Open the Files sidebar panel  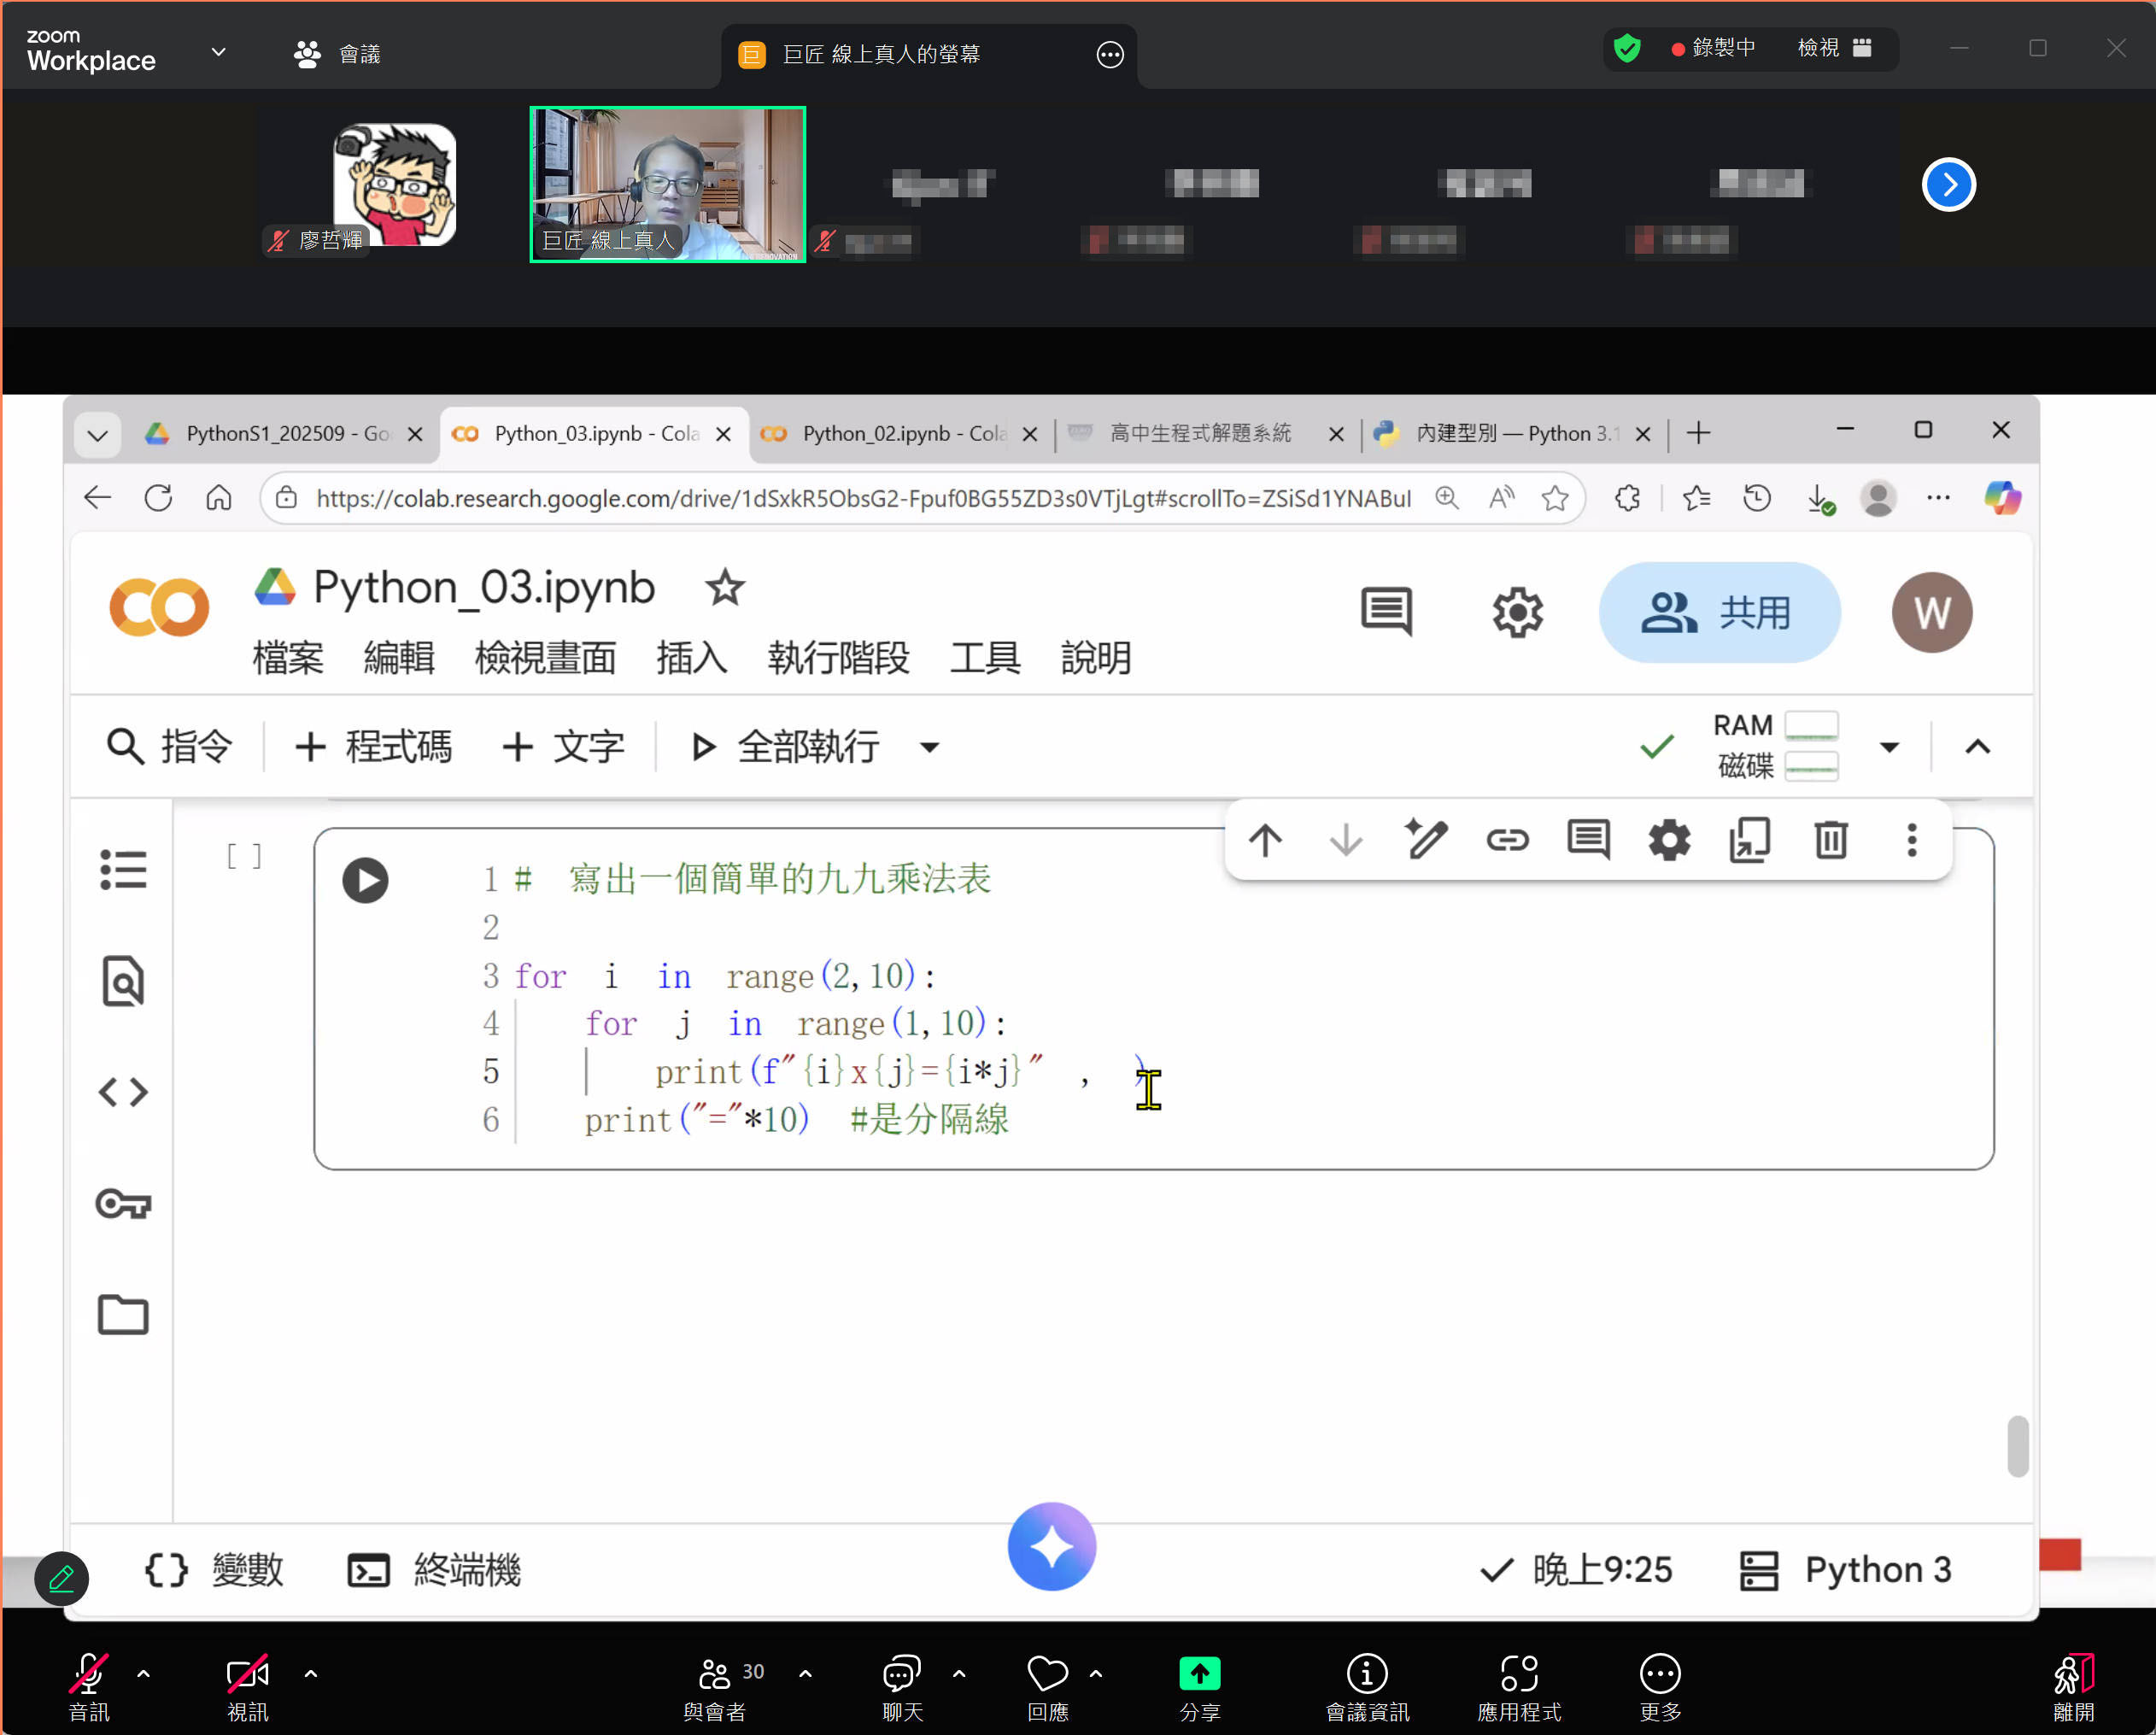[122, 1314]
